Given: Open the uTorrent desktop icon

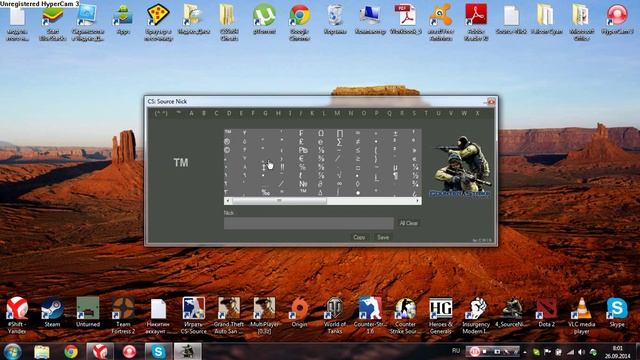Looking at the screenshot, I should pos(264,19).
